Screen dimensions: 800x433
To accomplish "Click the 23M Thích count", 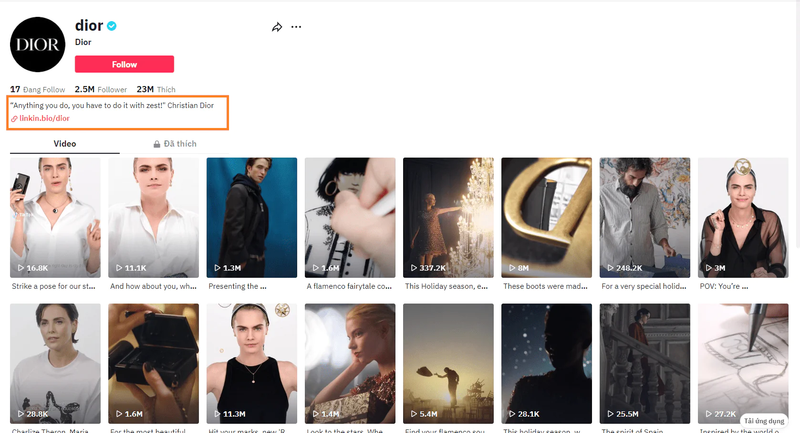I will click(x=156, y=89).
